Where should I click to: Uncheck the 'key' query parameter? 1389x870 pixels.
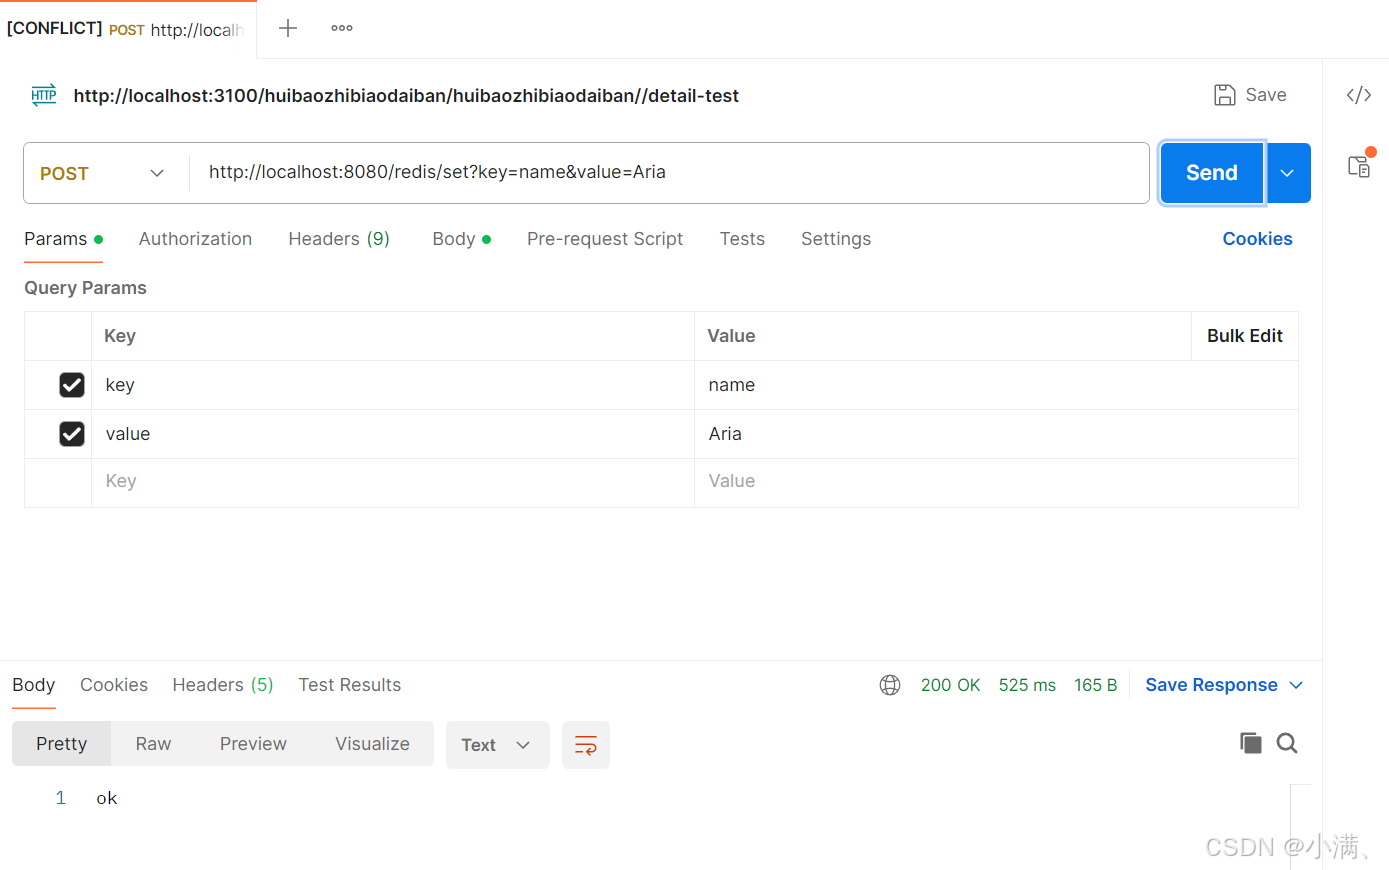(x=72, y=385)
